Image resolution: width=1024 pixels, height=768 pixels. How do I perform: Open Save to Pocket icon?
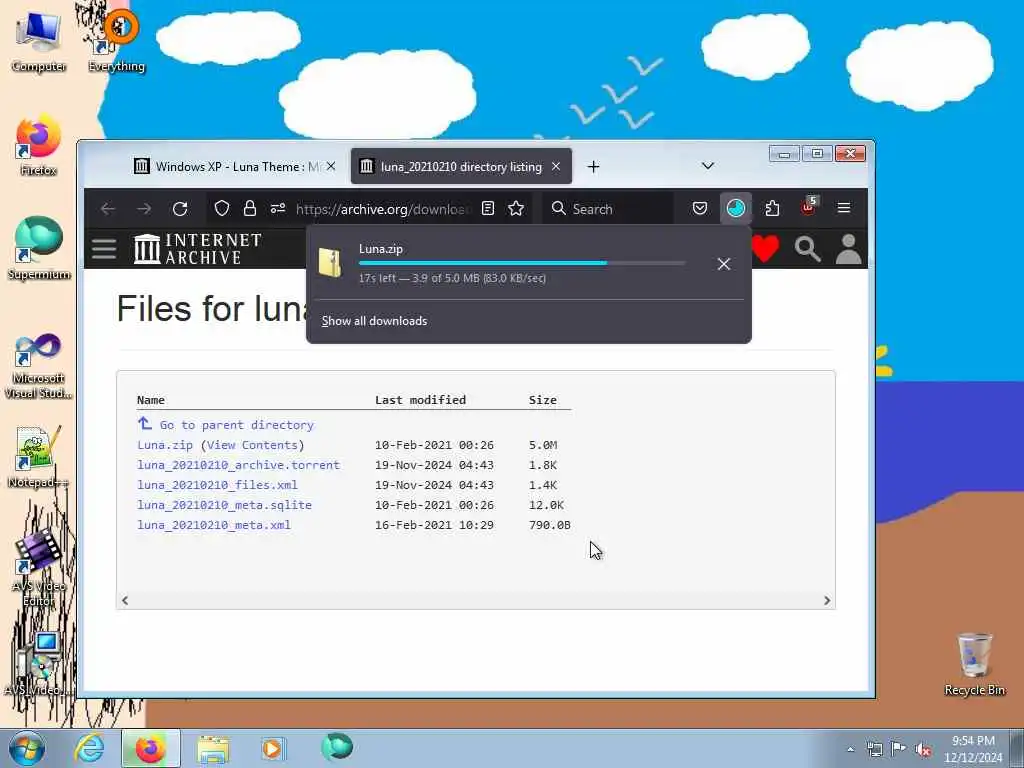(x=699, y=208)
